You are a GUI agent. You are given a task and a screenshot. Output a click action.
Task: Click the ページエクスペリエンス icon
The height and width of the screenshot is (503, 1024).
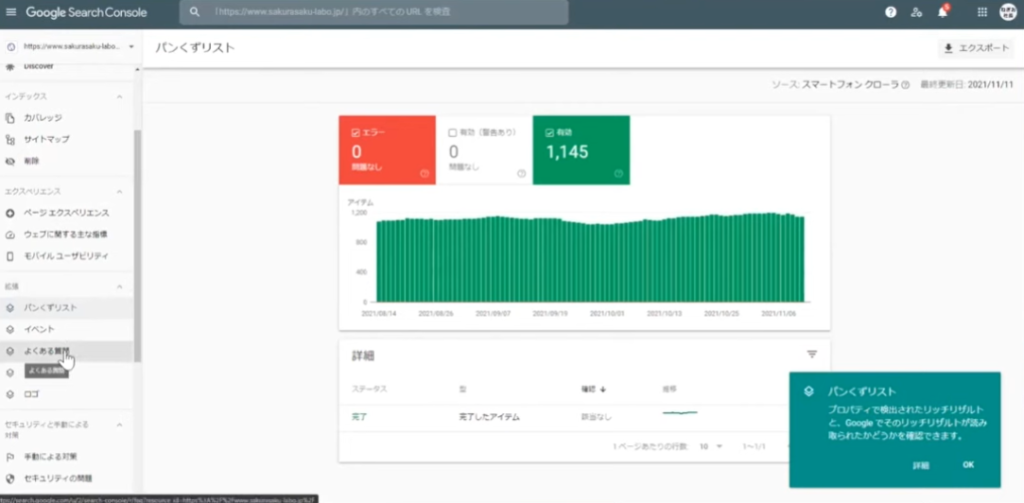click(10, 213)
